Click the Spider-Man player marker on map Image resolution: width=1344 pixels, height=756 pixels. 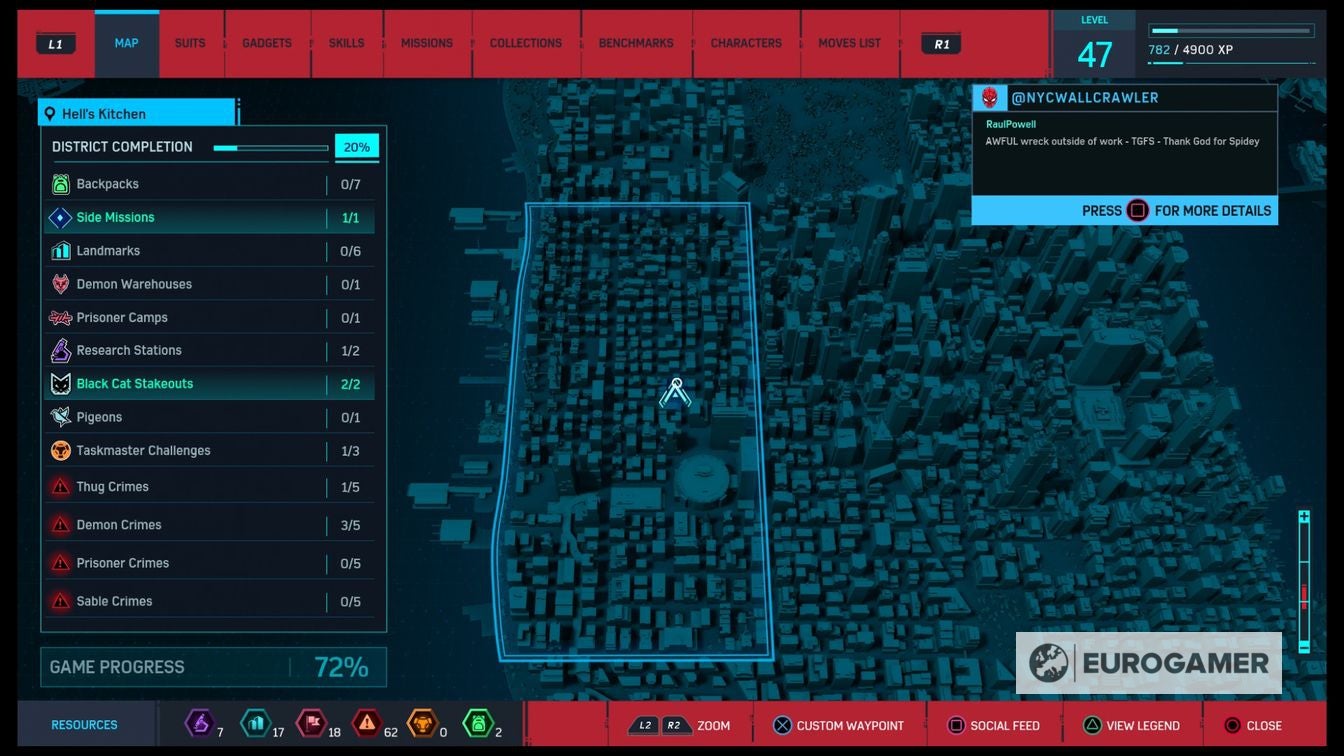[676, 393]
